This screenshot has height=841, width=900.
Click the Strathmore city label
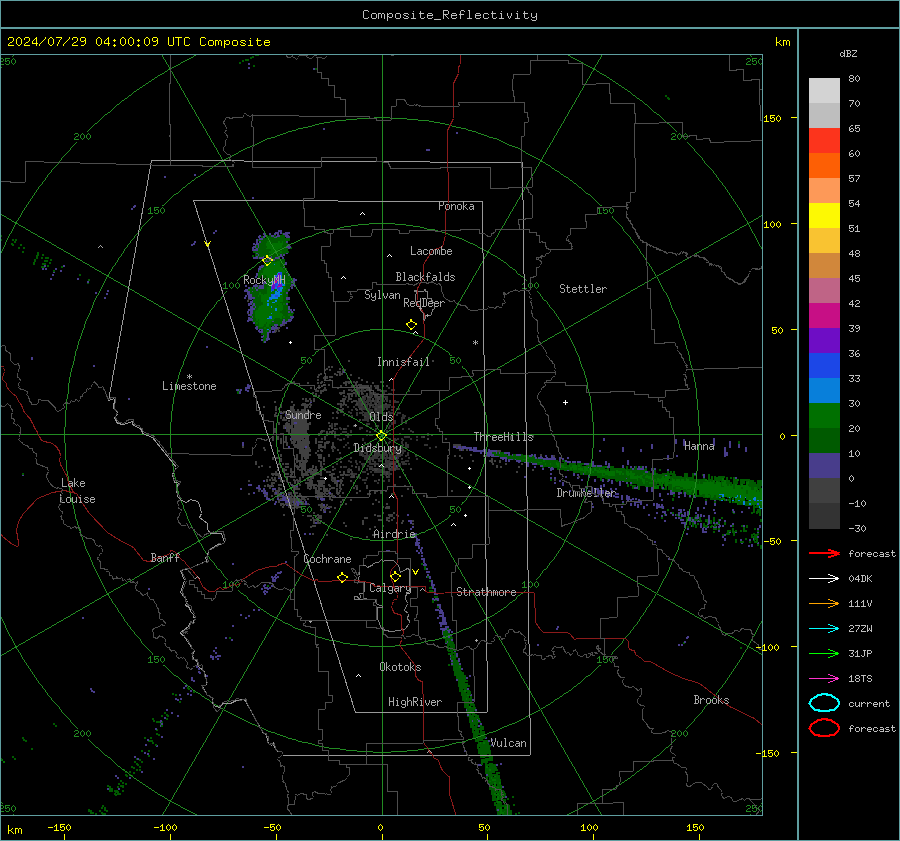[486, 592]
